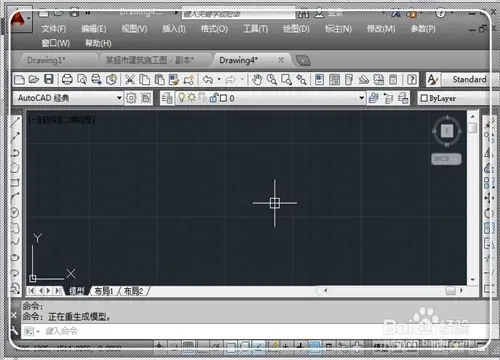Screen dimensions: 500x360
Task: Select the Arc tool
Action: 15,197
